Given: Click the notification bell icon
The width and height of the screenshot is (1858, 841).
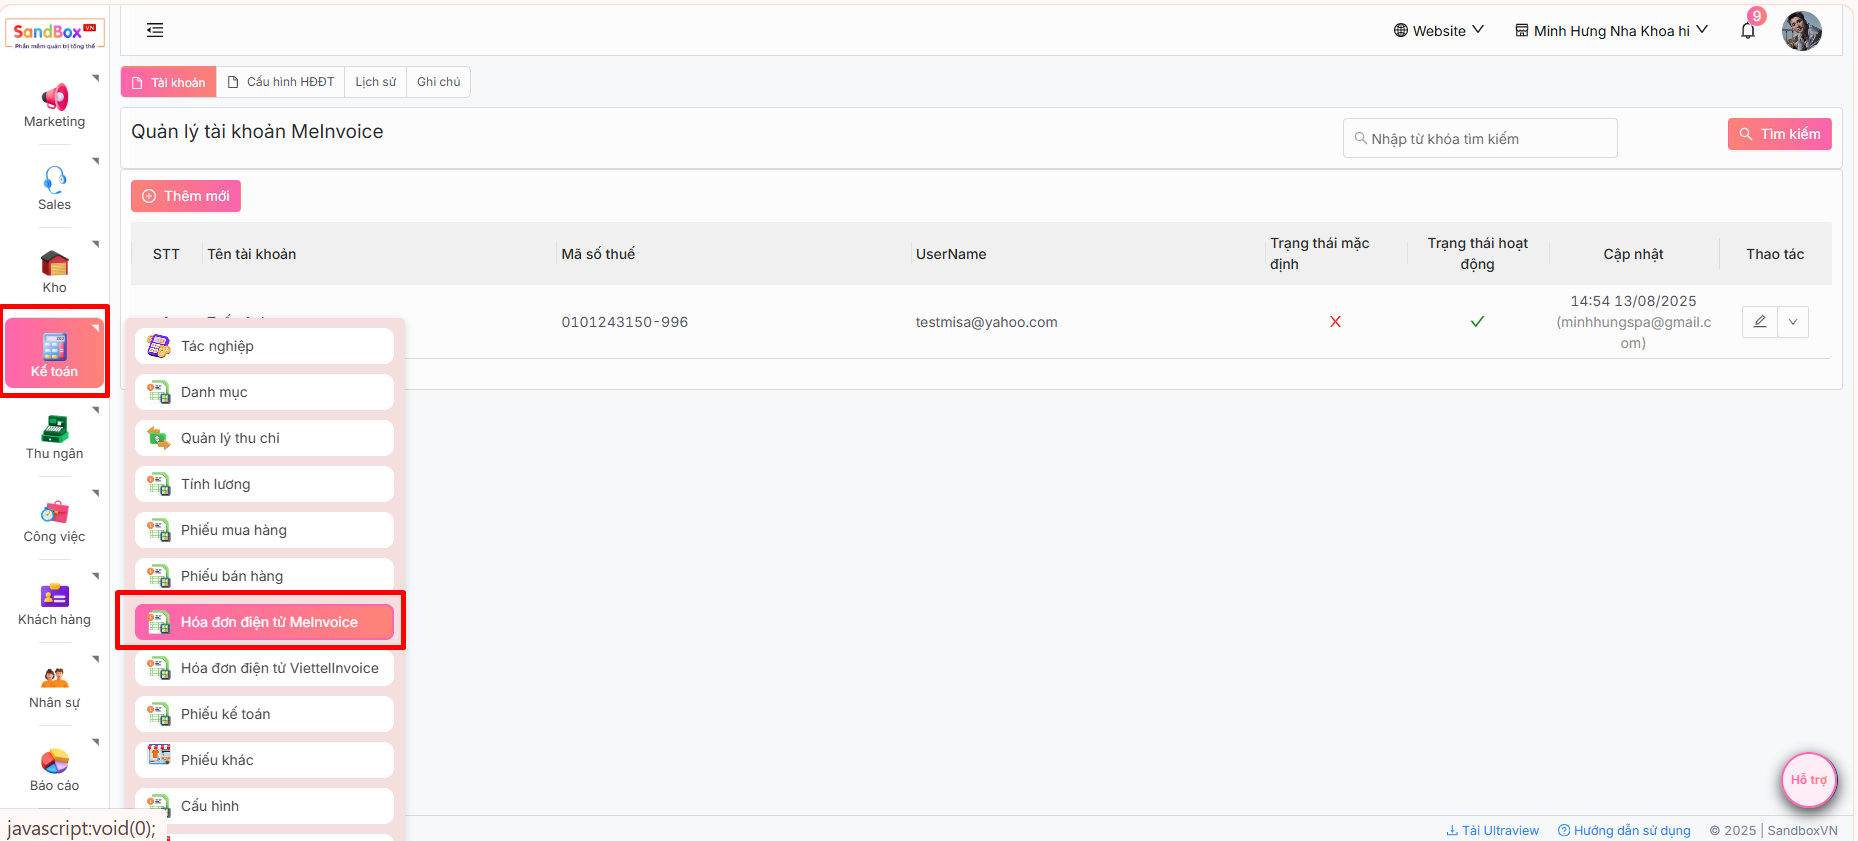Looking at the screenshot, I should pyautogui.click(x=1748, y=31).
